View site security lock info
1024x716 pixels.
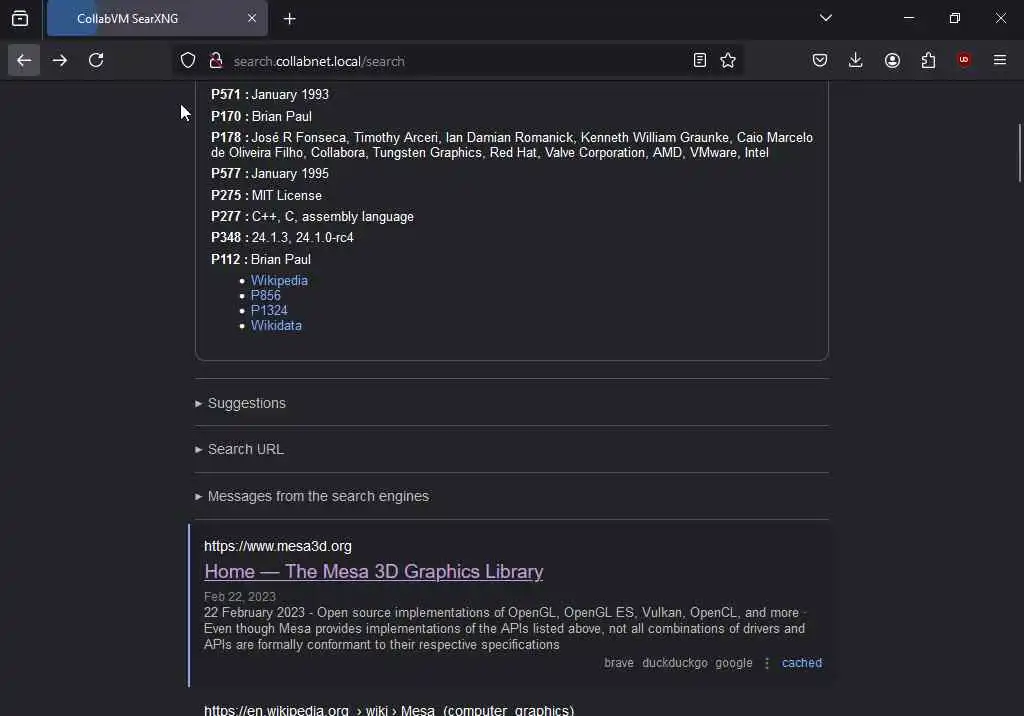[216, 61]
